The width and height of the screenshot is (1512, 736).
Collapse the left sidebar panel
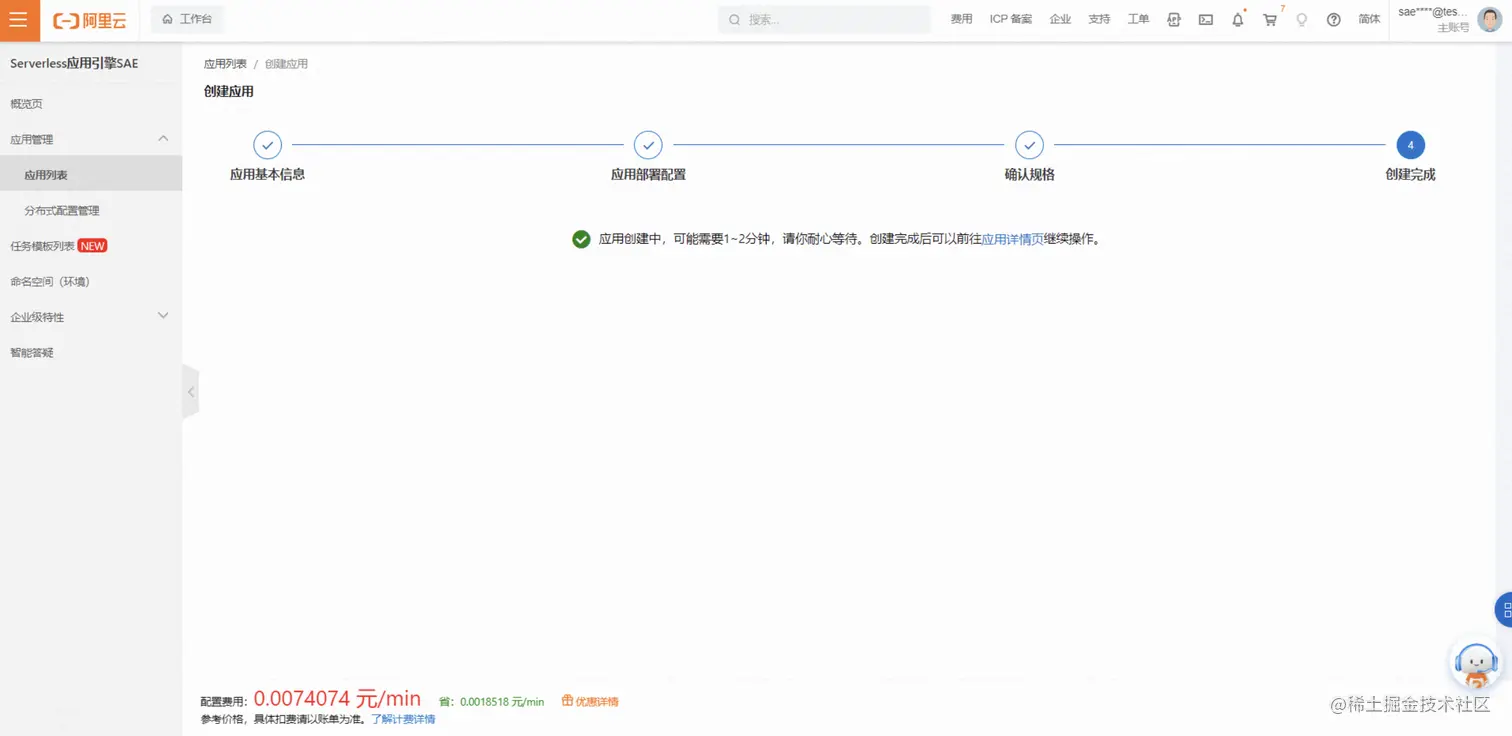pos(190,391)
